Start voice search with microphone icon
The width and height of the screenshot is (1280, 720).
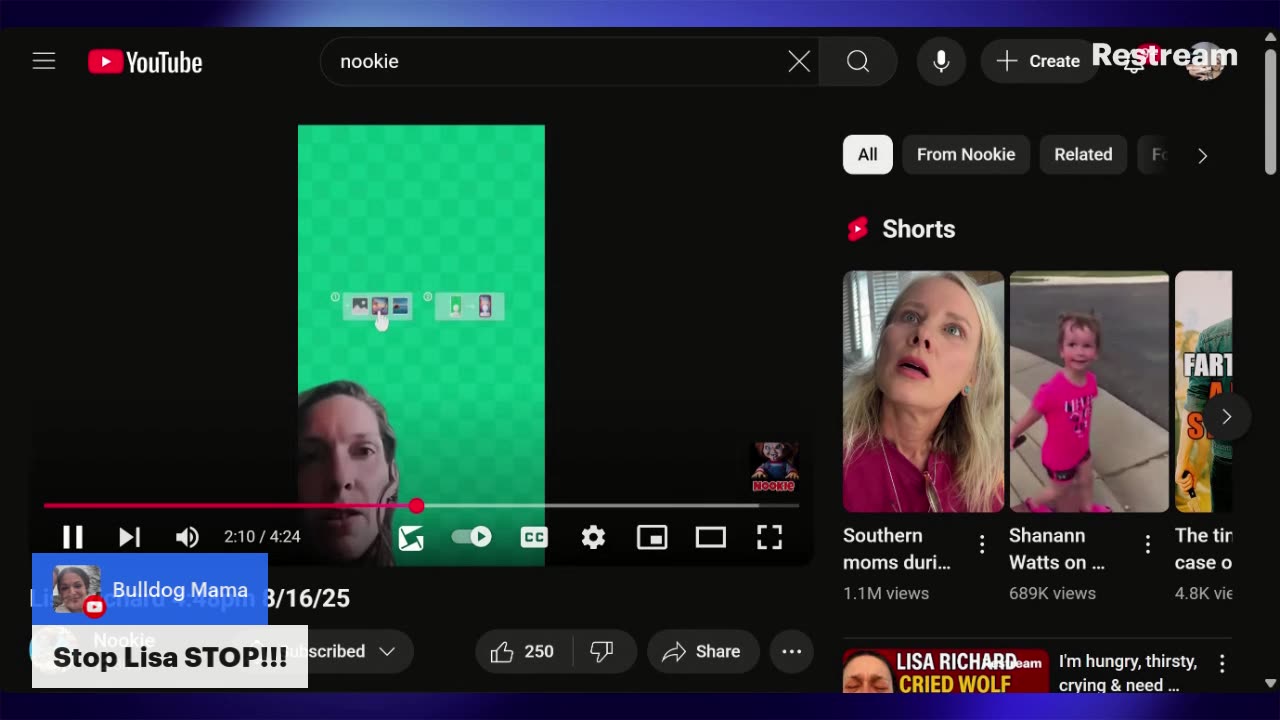941,62
